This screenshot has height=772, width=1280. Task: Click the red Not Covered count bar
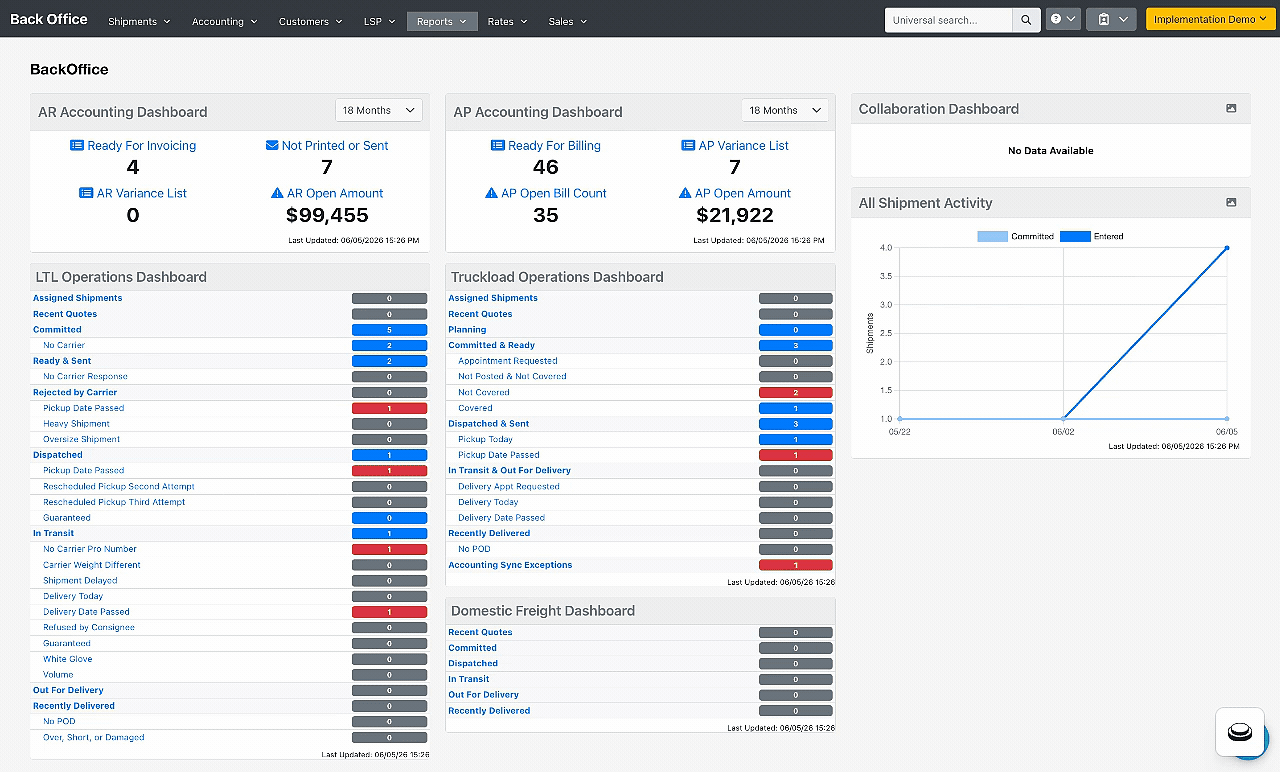pyautogui.click(x=796, y=393)
